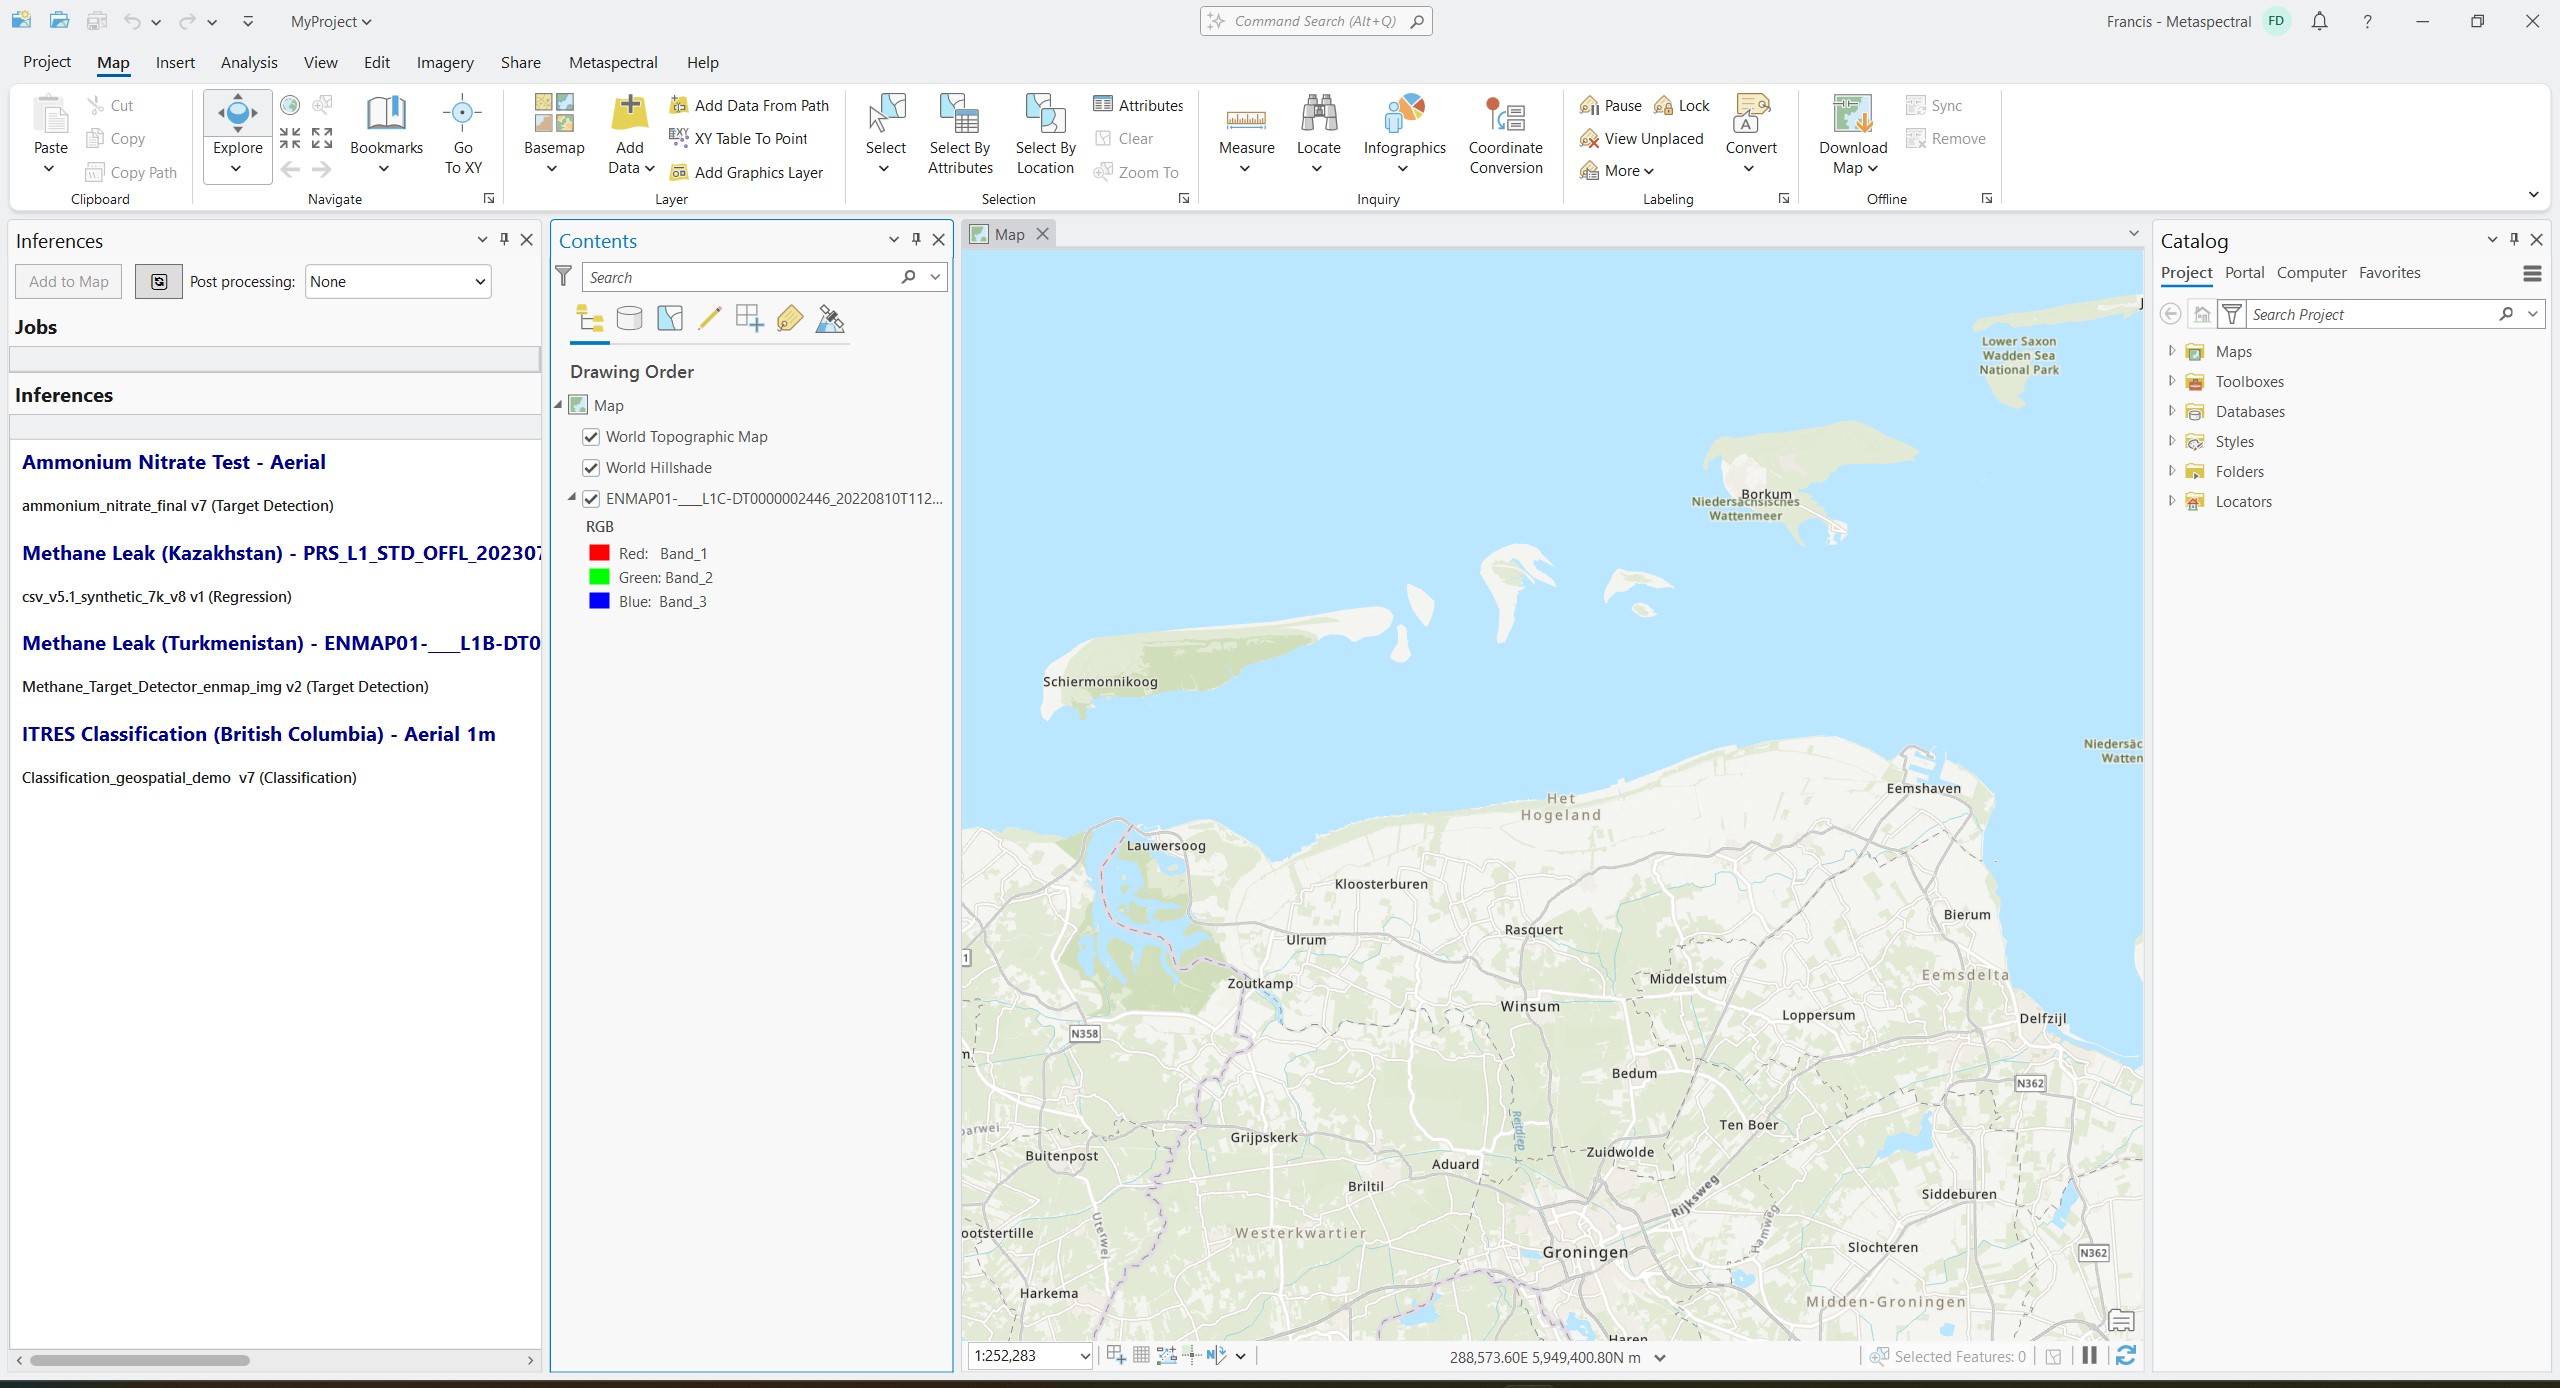Uncheck the World Topographic Map layer
Viewport: 2560px width, 1388px height.
[x=591, y=437]
